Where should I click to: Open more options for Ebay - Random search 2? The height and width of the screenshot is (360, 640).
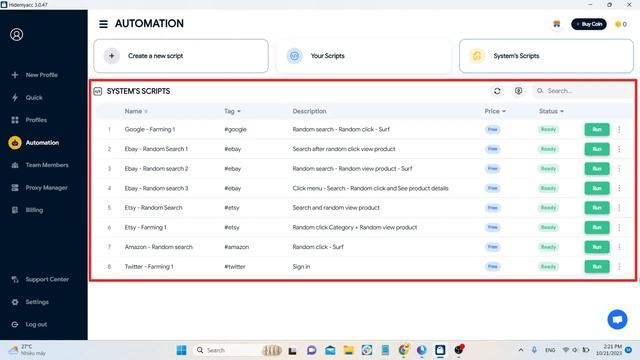tap(619, 169)
